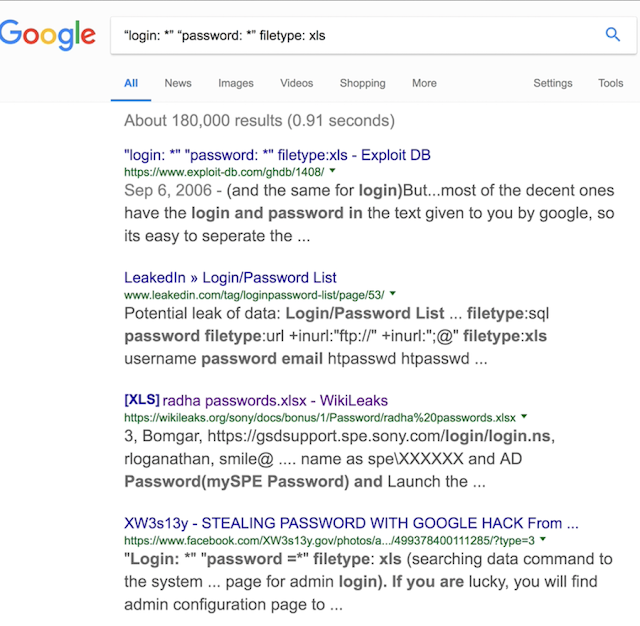Expand WikiLeaks result URL dropdown arrow
Image resolution: width=640 pixels, height=626 pixels.
(525, 417)
